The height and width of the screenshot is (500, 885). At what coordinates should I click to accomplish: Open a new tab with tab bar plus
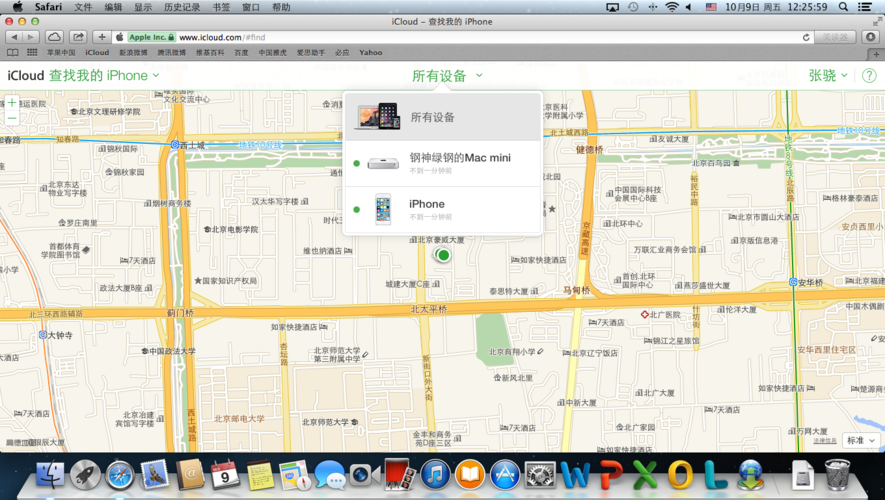[876, 54]
